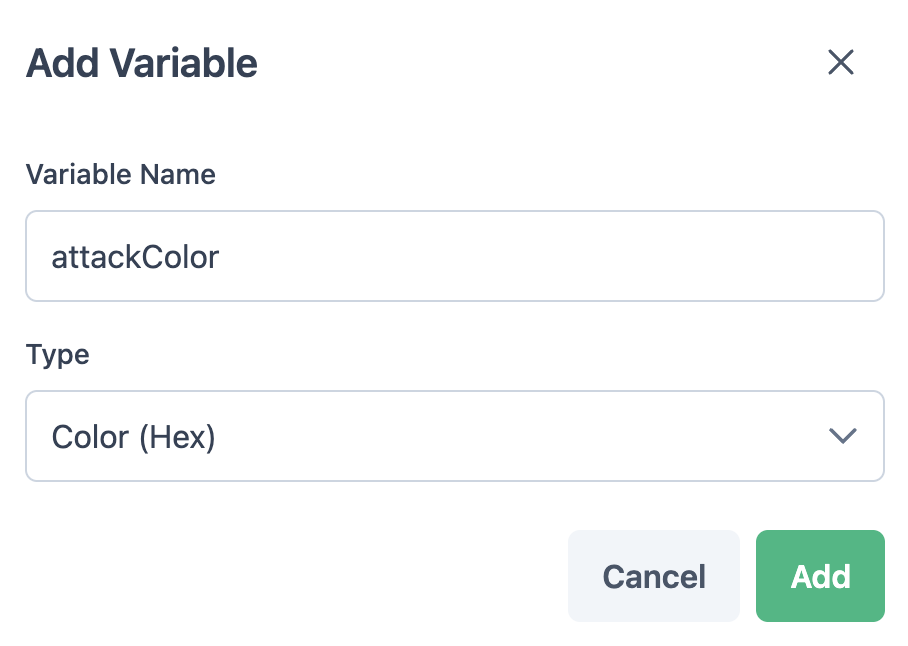Submit attackColor variable using Add
This screenshot has width=908, height=646.
point(820,576)
